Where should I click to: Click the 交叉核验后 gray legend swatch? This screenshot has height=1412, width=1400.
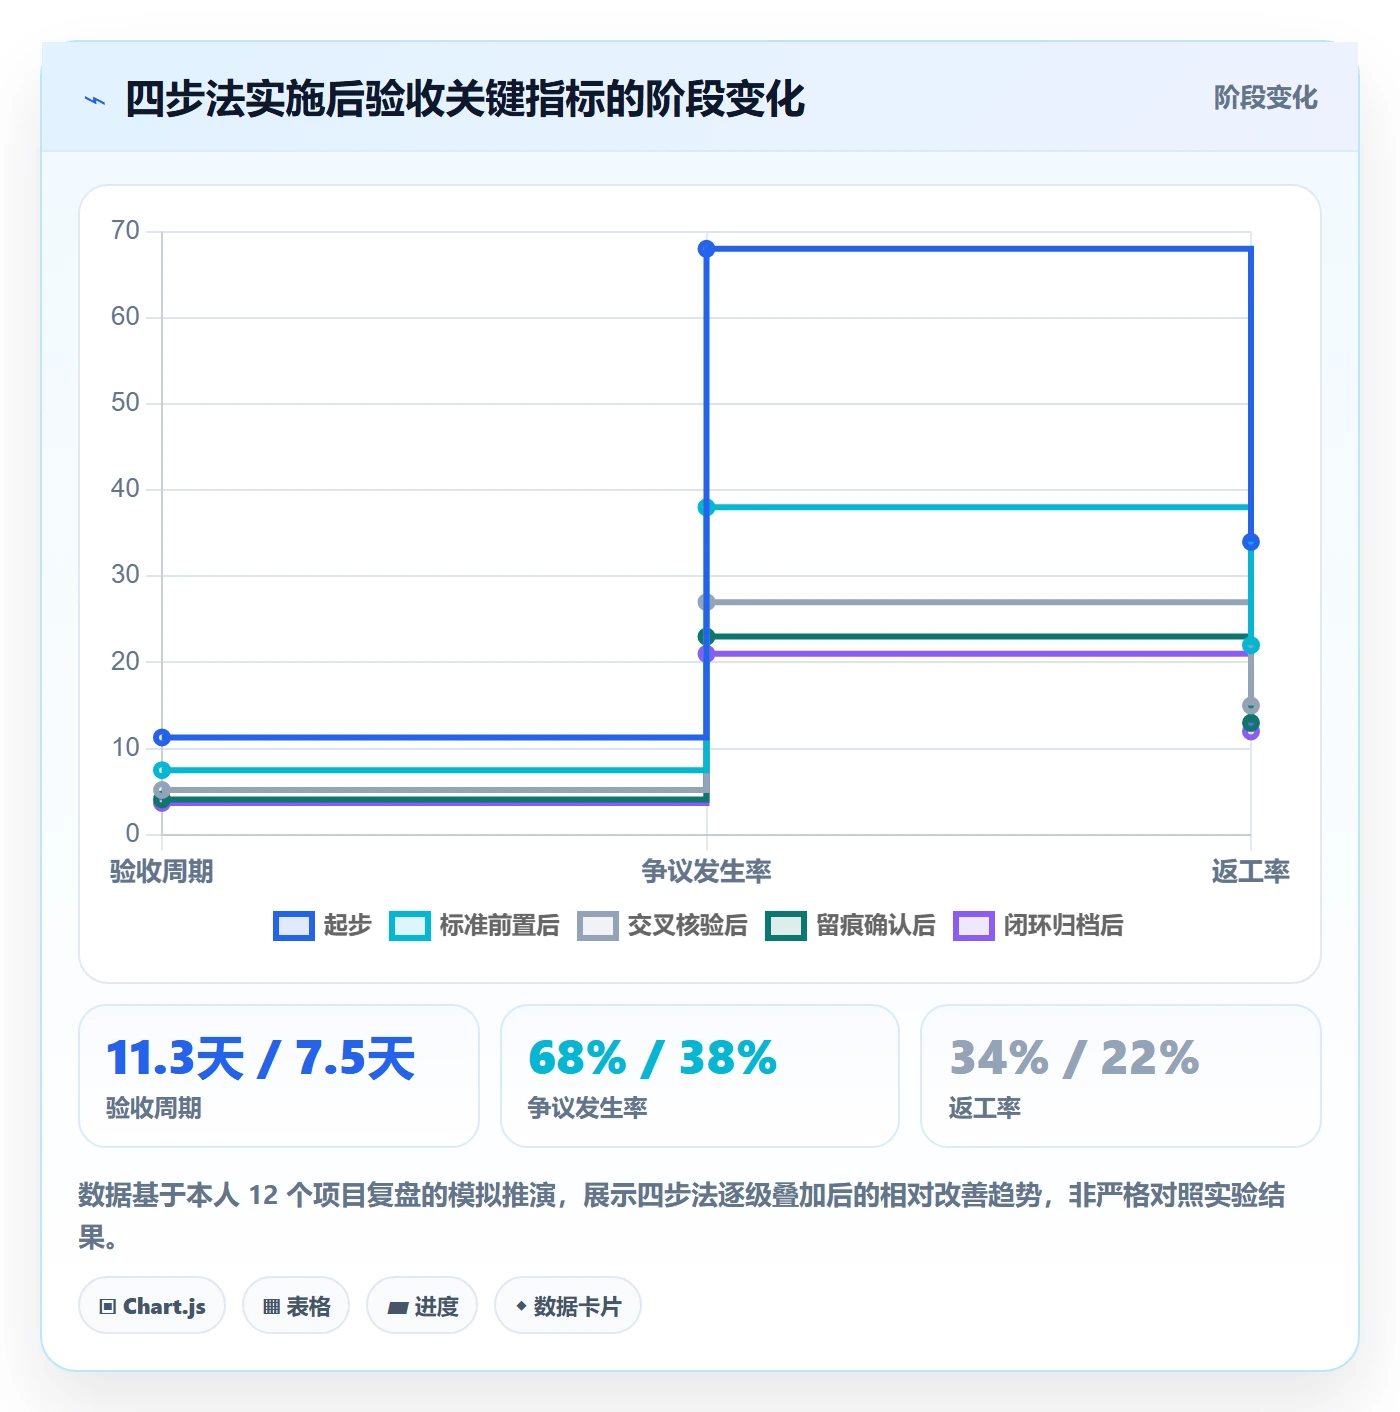tap(598, 926)
